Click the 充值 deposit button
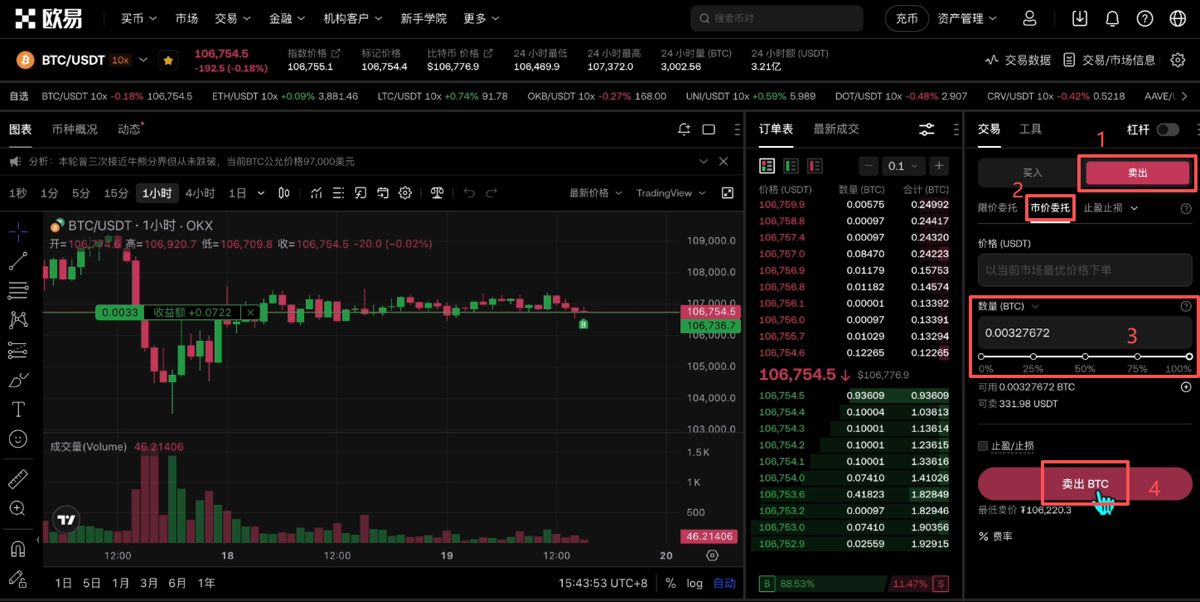Image resolution: width=1200 pixels, height=602 pixels. 906,18
